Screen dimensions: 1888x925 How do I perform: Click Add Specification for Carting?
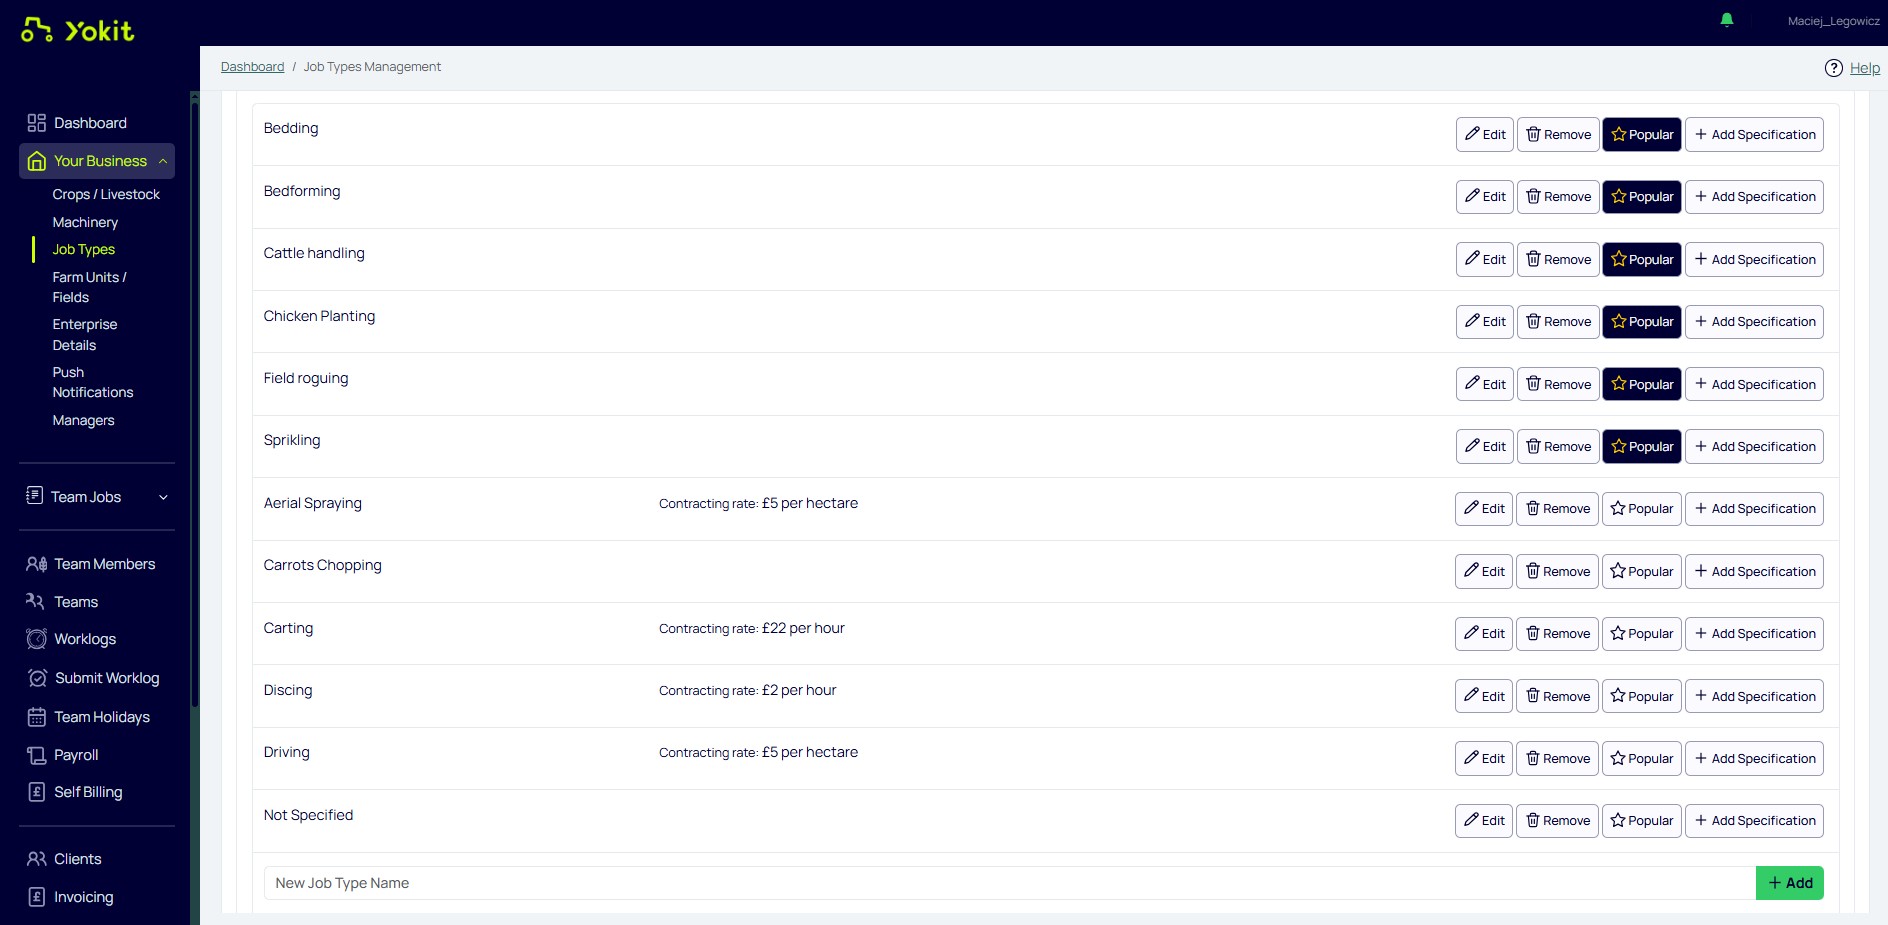click(1754, 634)
